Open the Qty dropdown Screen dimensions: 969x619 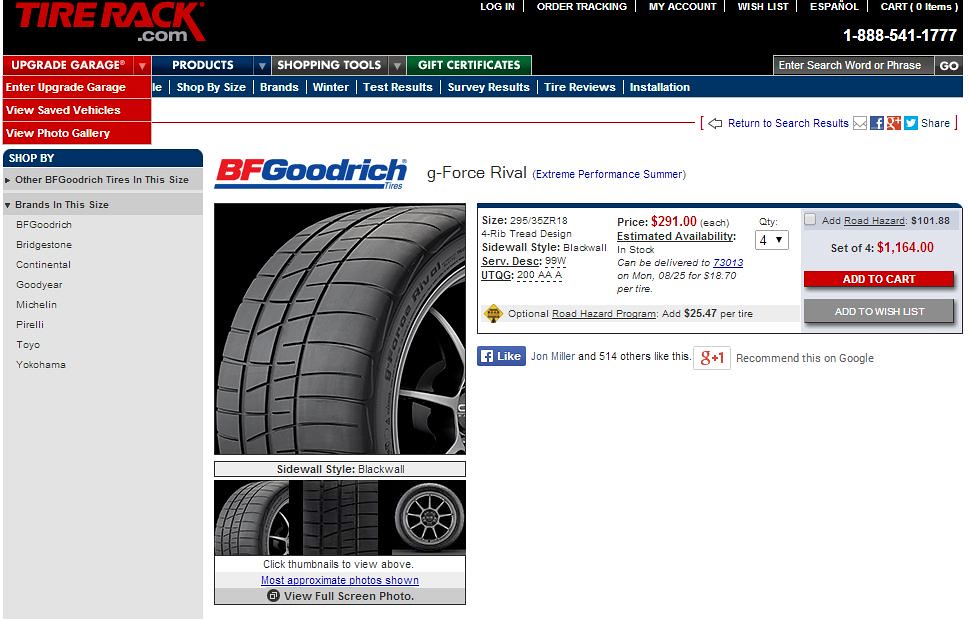click(771, 240)
